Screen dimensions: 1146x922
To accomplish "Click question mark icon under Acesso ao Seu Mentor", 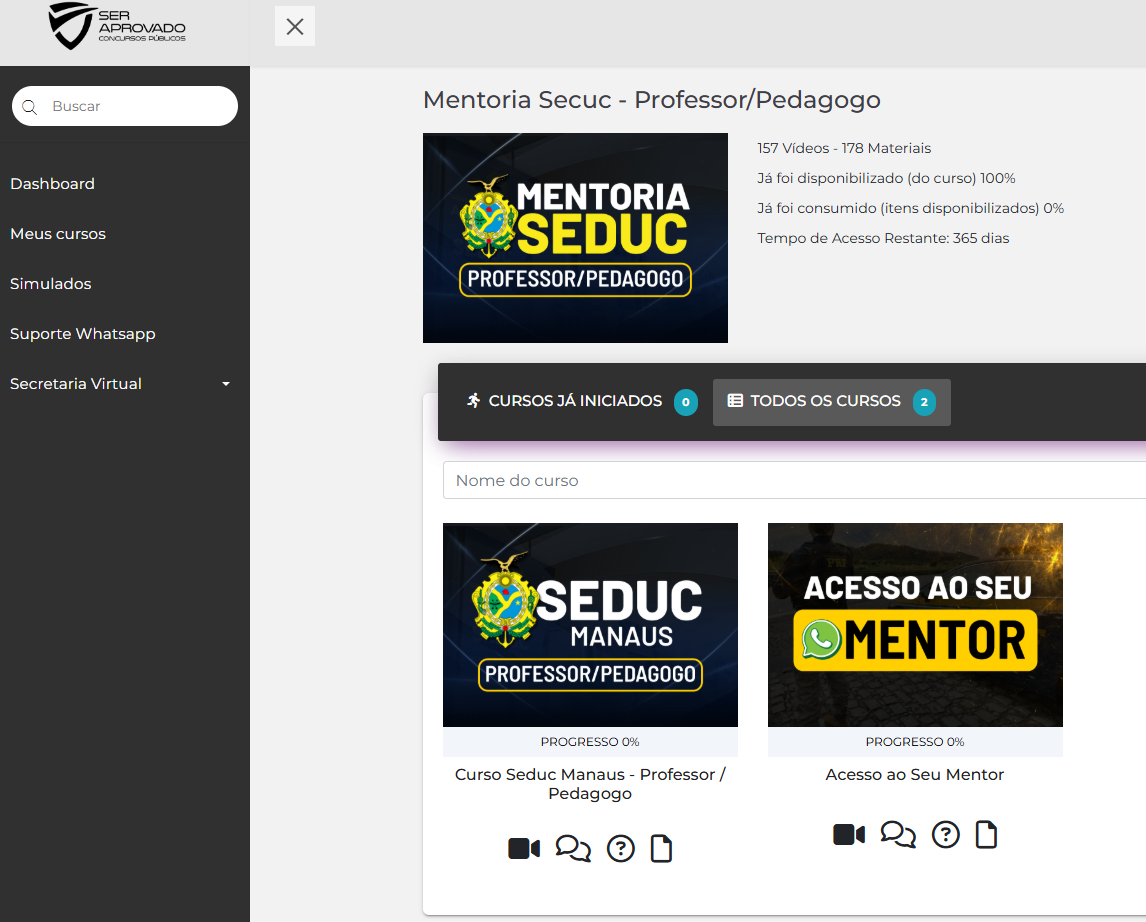I will click(946, 834).
